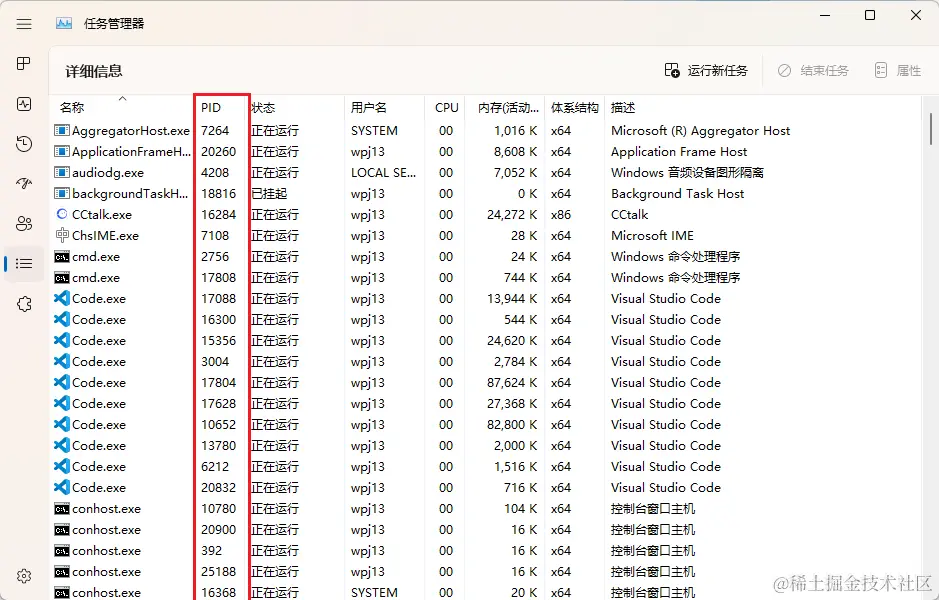The height and width of the screenshot is (600, 939).
Task: Sort by the PID column header
Action: coord(211,108)
